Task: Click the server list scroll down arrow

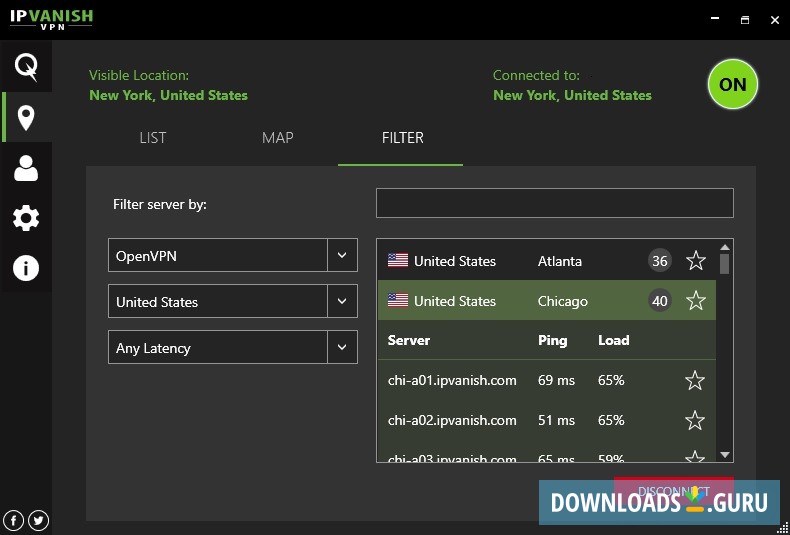Action: [x=725, y=455]
